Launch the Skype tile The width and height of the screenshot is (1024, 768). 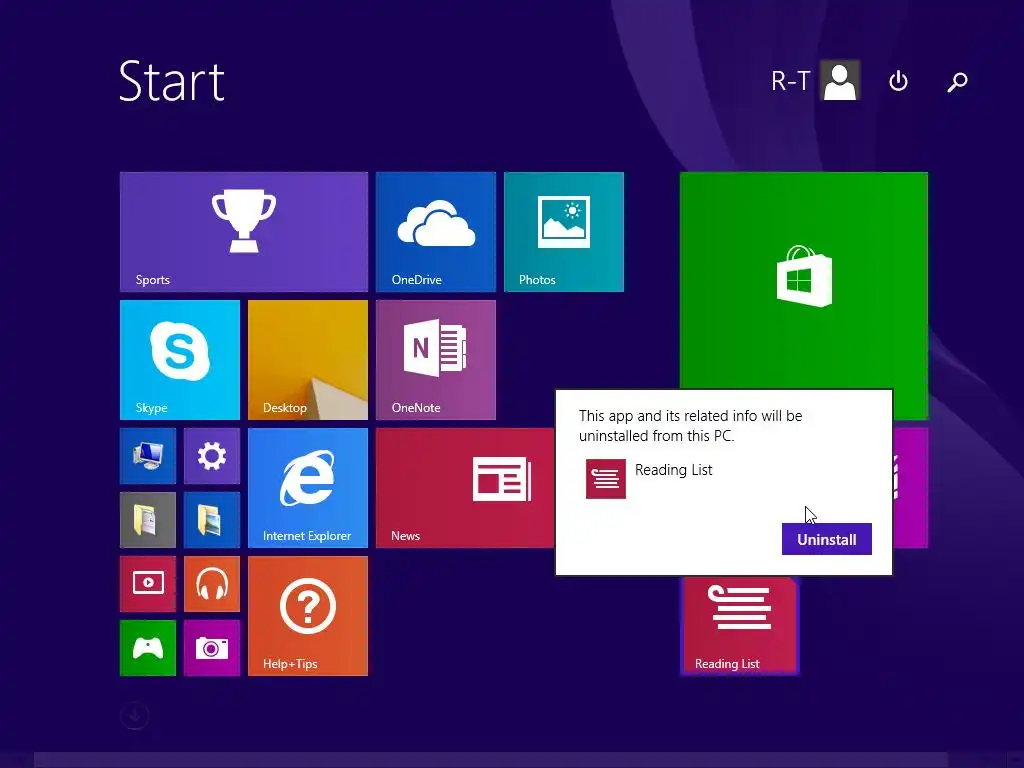(x=180, y=360)
